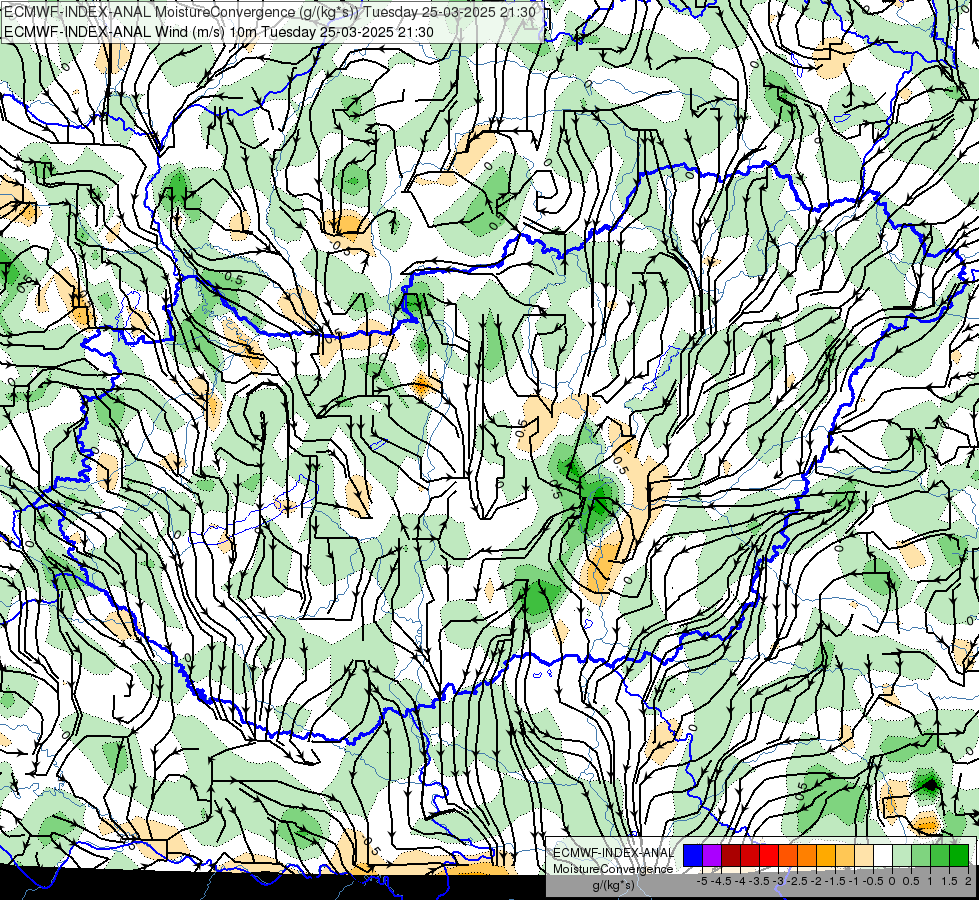This screenshot has height=900, width=979.
Task: Select the dark maroon legend swatch
Action: (x=731, y=855)
